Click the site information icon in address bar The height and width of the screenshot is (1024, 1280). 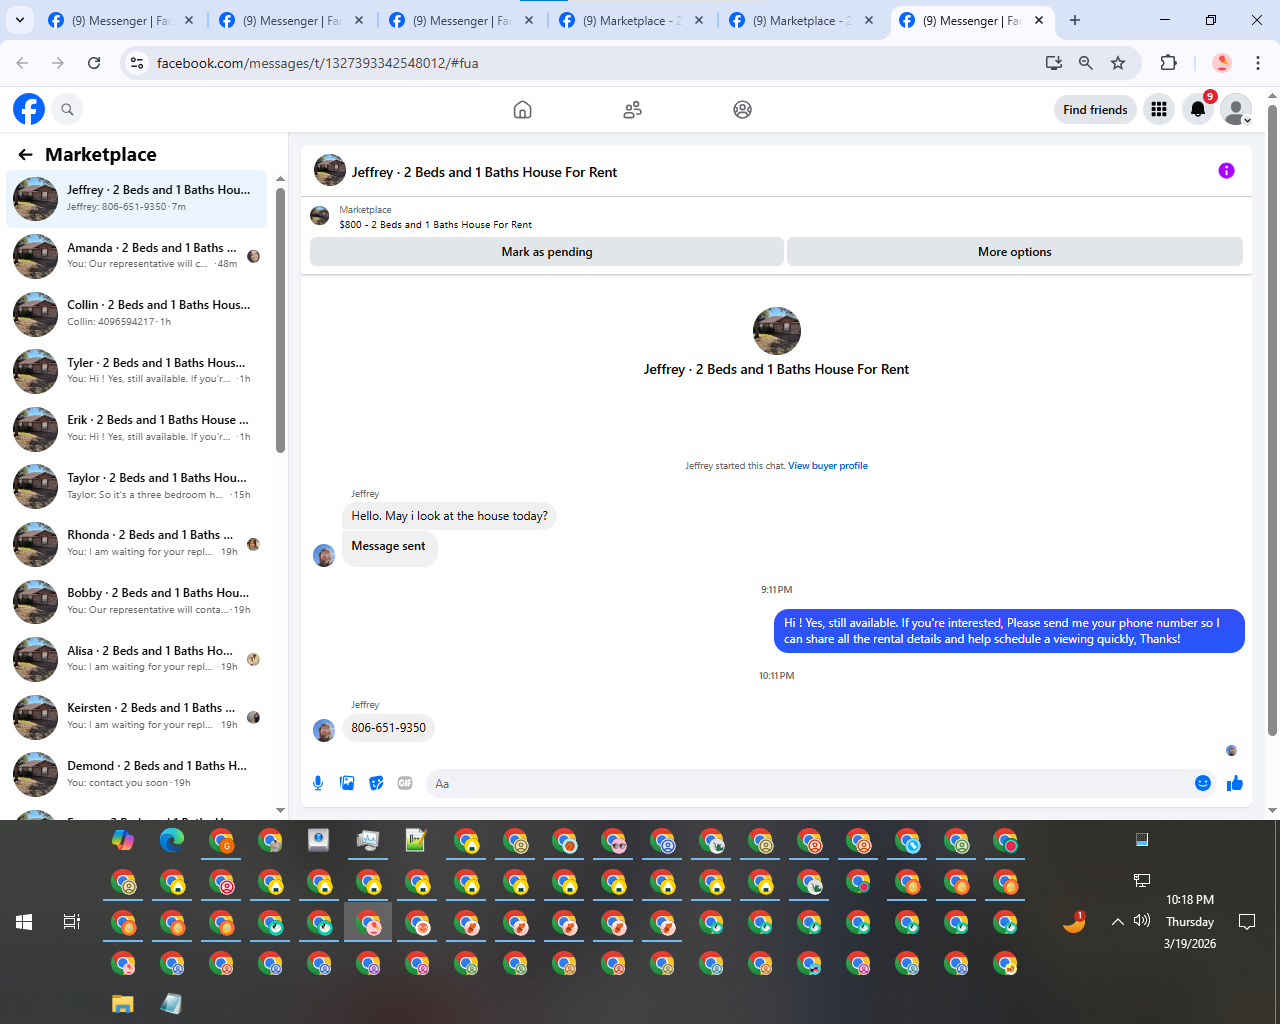tap(138, 63)
